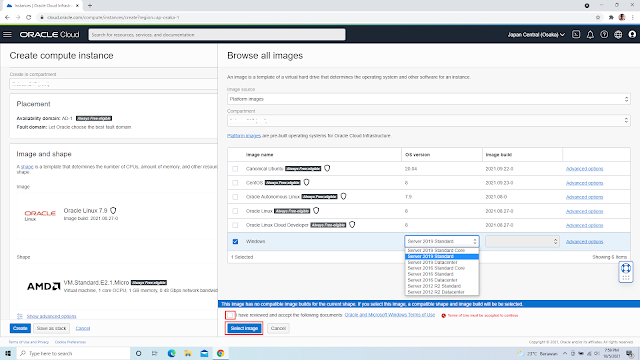Check the Canonical Ubuntu image checkbox
Image resolution: width=640 pixels, height=360 pixels.
point(235,169)
